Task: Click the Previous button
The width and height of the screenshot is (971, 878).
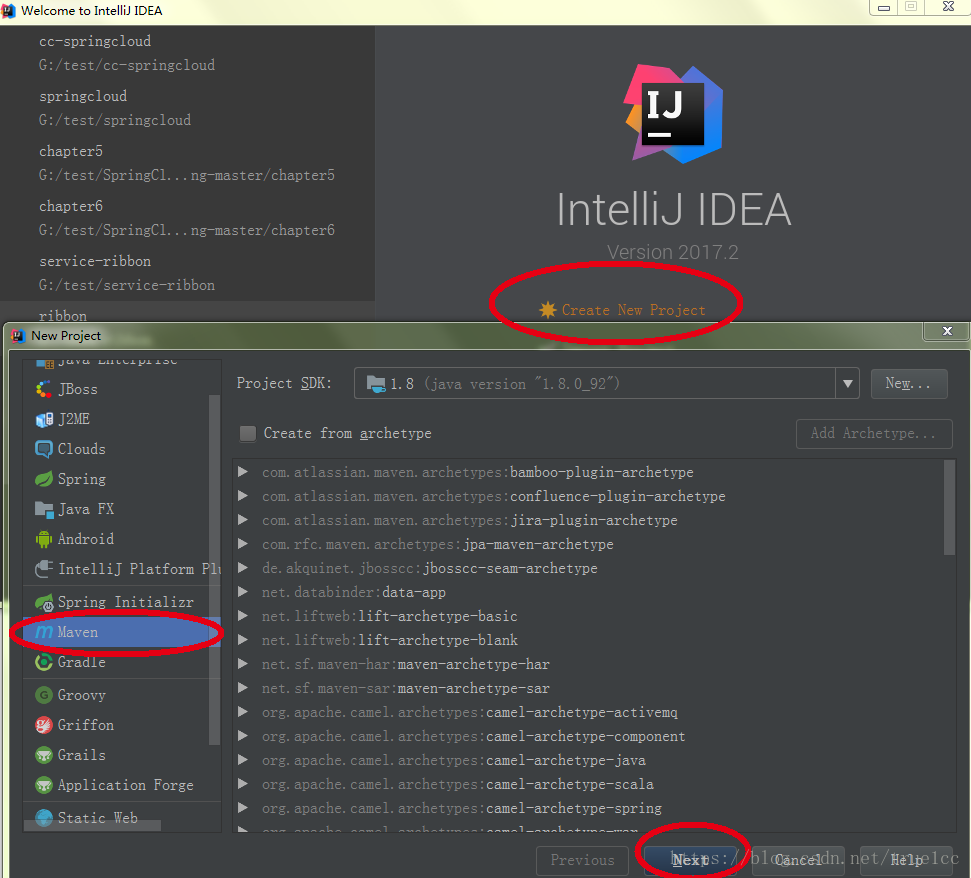Action: tap(582, 860)
